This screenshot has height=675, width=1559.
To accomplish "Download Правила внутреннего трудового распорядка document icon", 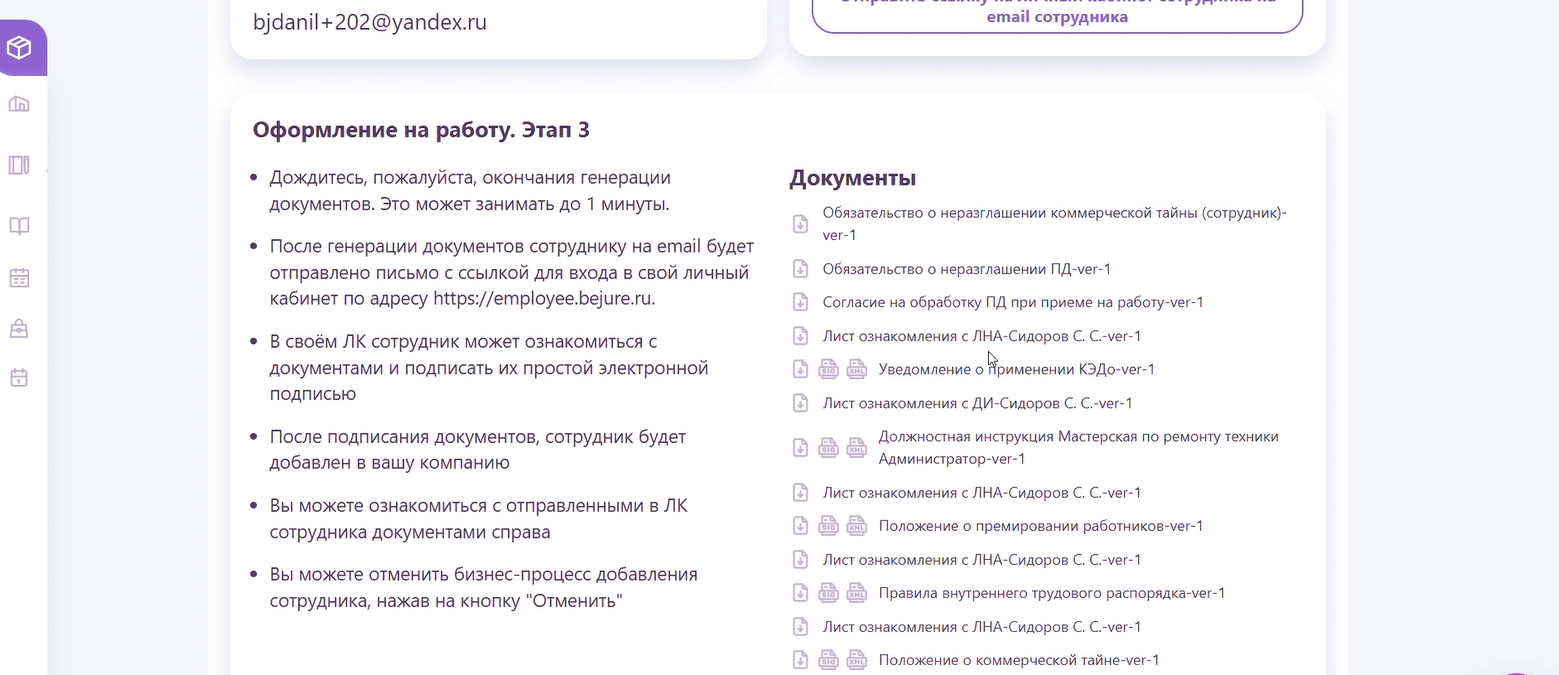I will 800,593.
